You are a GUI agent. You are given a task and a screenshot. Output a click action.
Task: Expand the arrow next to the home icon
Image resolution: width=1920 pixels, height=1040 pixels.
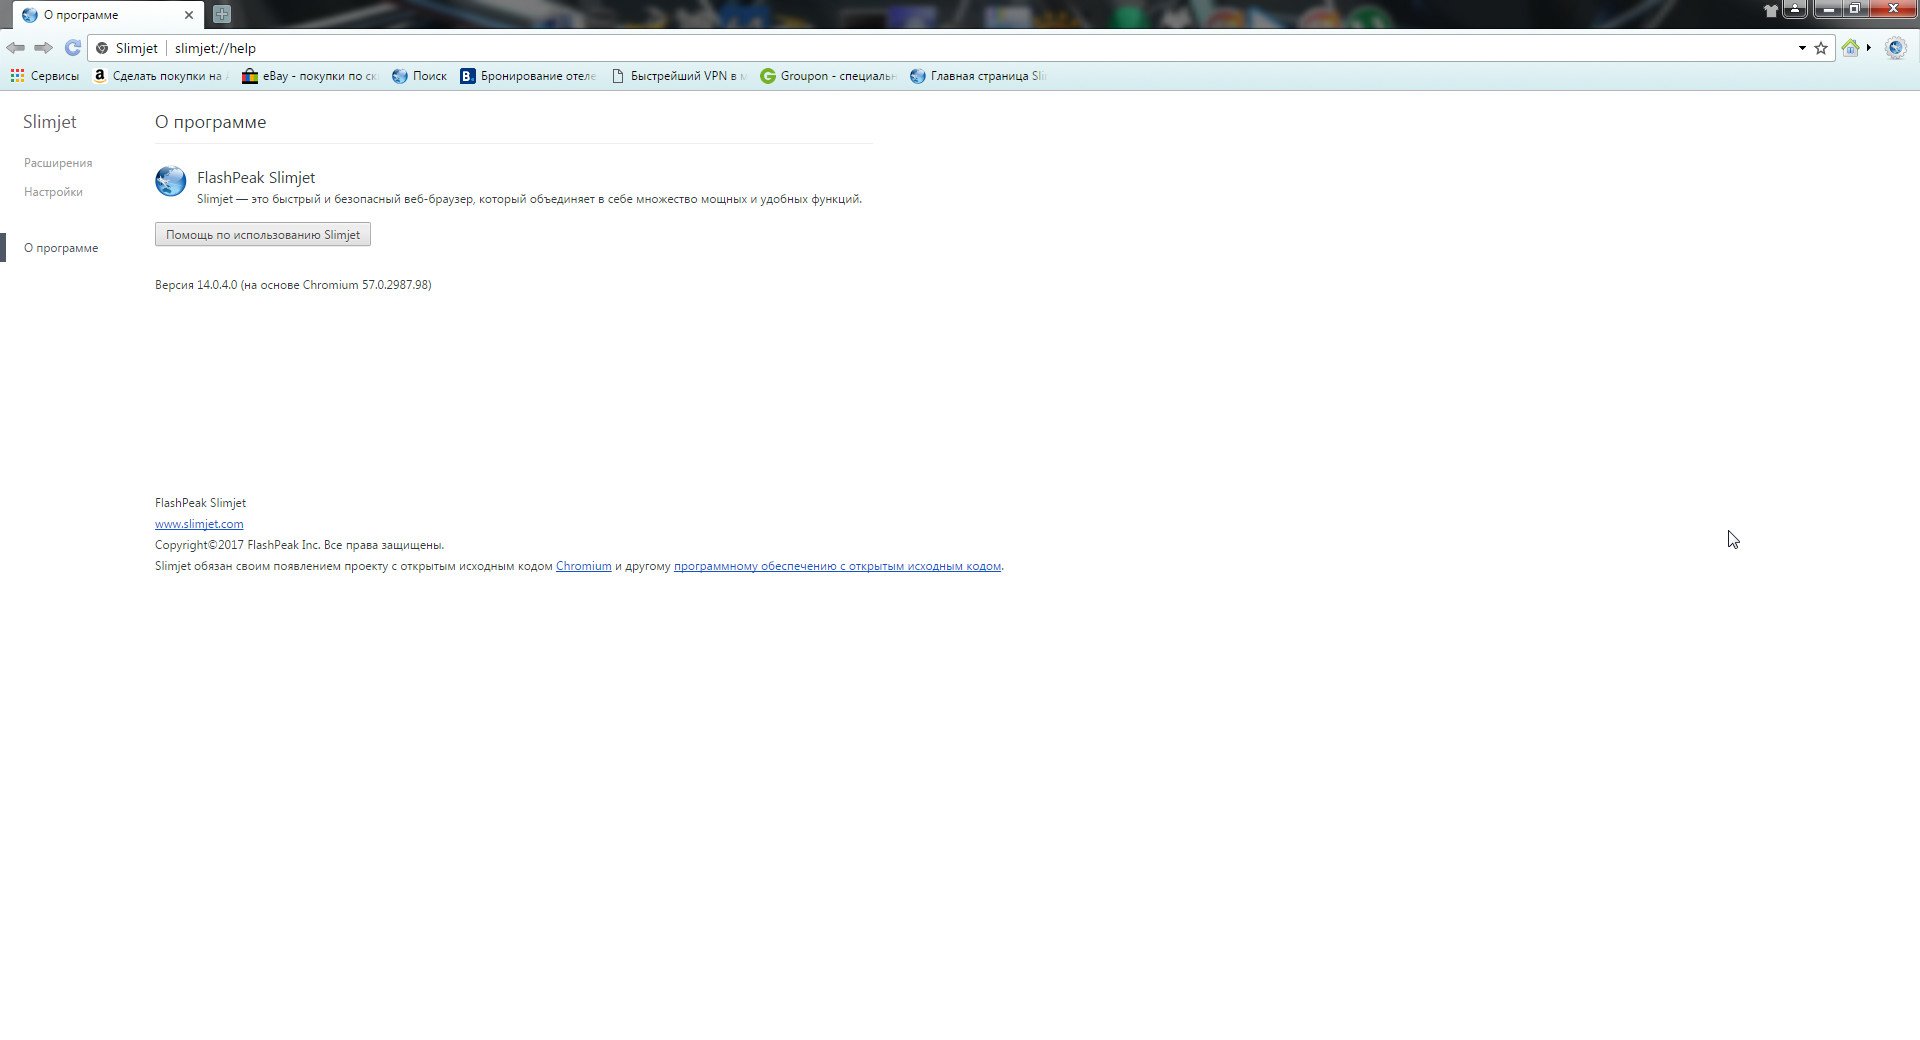(1868, 48)
